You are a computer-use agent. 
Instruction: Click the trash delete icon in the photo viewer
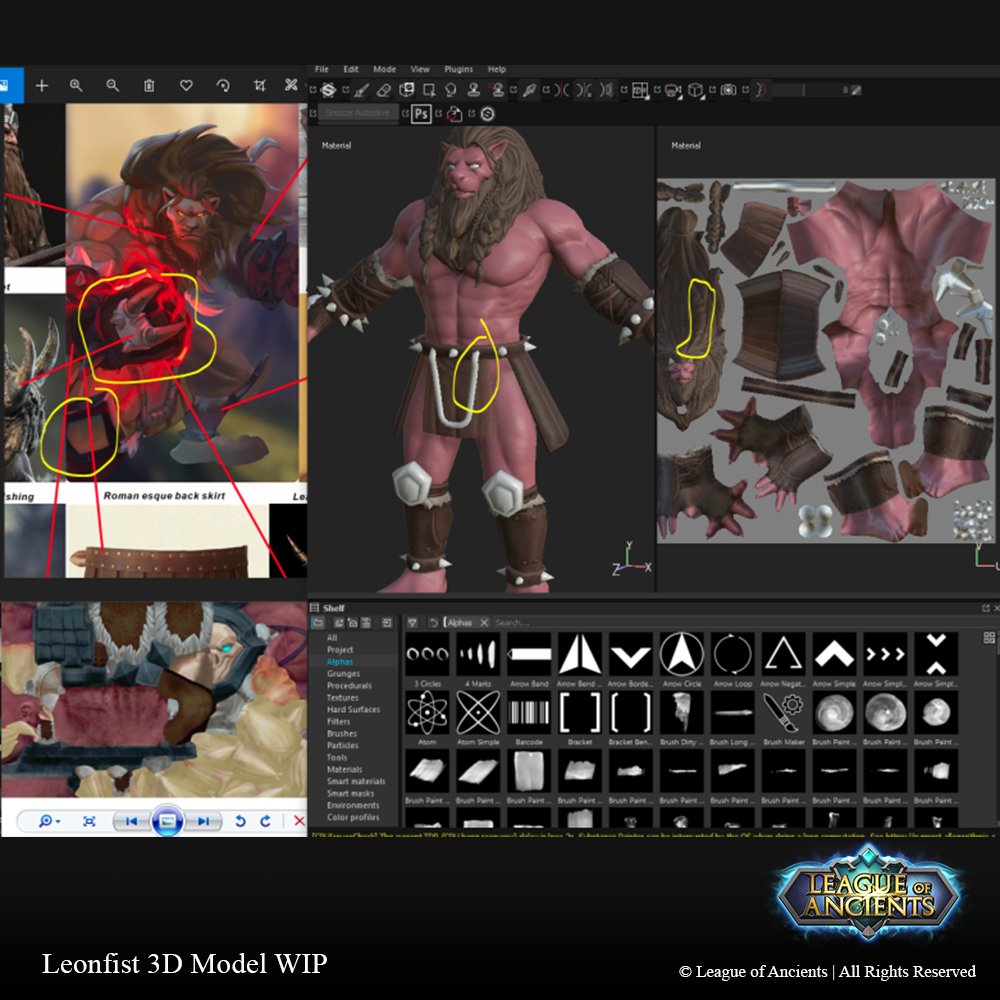[x=149, y=85]
